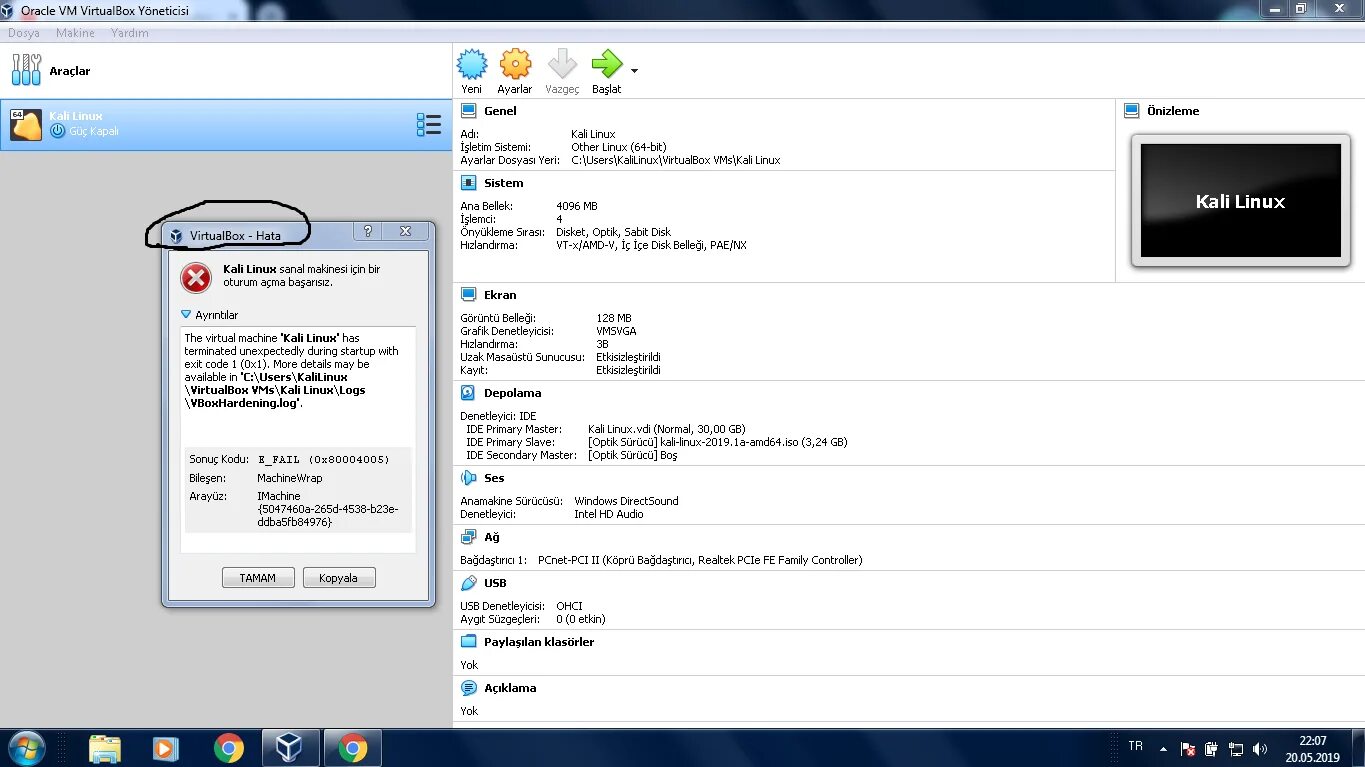
Task: Click the Kali Linux preview thumbnail
Action: click(x=1240, y=200)
